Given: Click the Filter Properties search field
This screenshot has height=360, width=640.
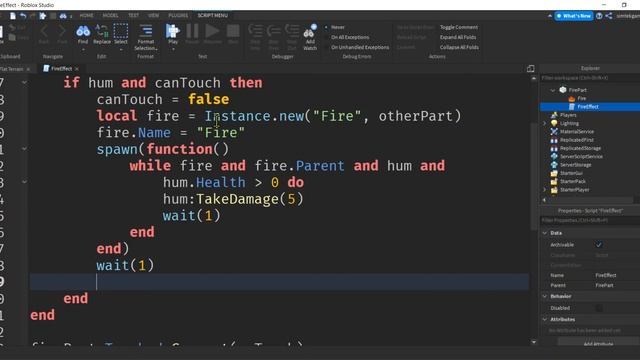Looking at the screenshot, I should coord(590,220).
